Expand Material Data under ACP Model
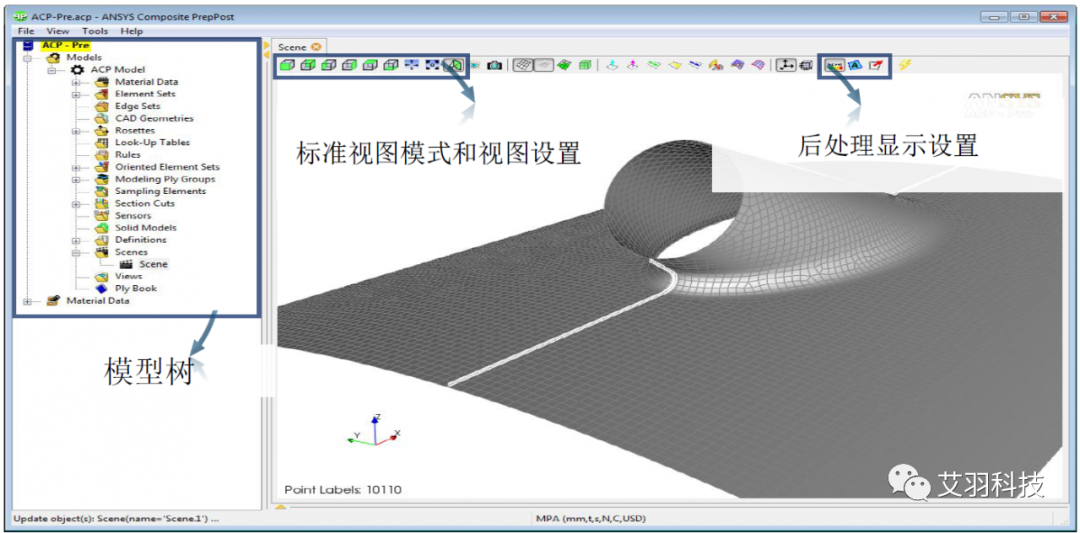 [76, 82]
